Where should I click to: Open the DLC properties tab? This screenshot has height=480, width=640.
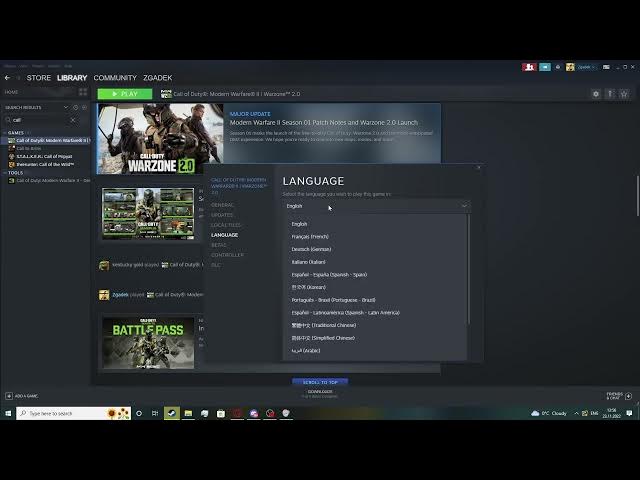tap(216, 265)
